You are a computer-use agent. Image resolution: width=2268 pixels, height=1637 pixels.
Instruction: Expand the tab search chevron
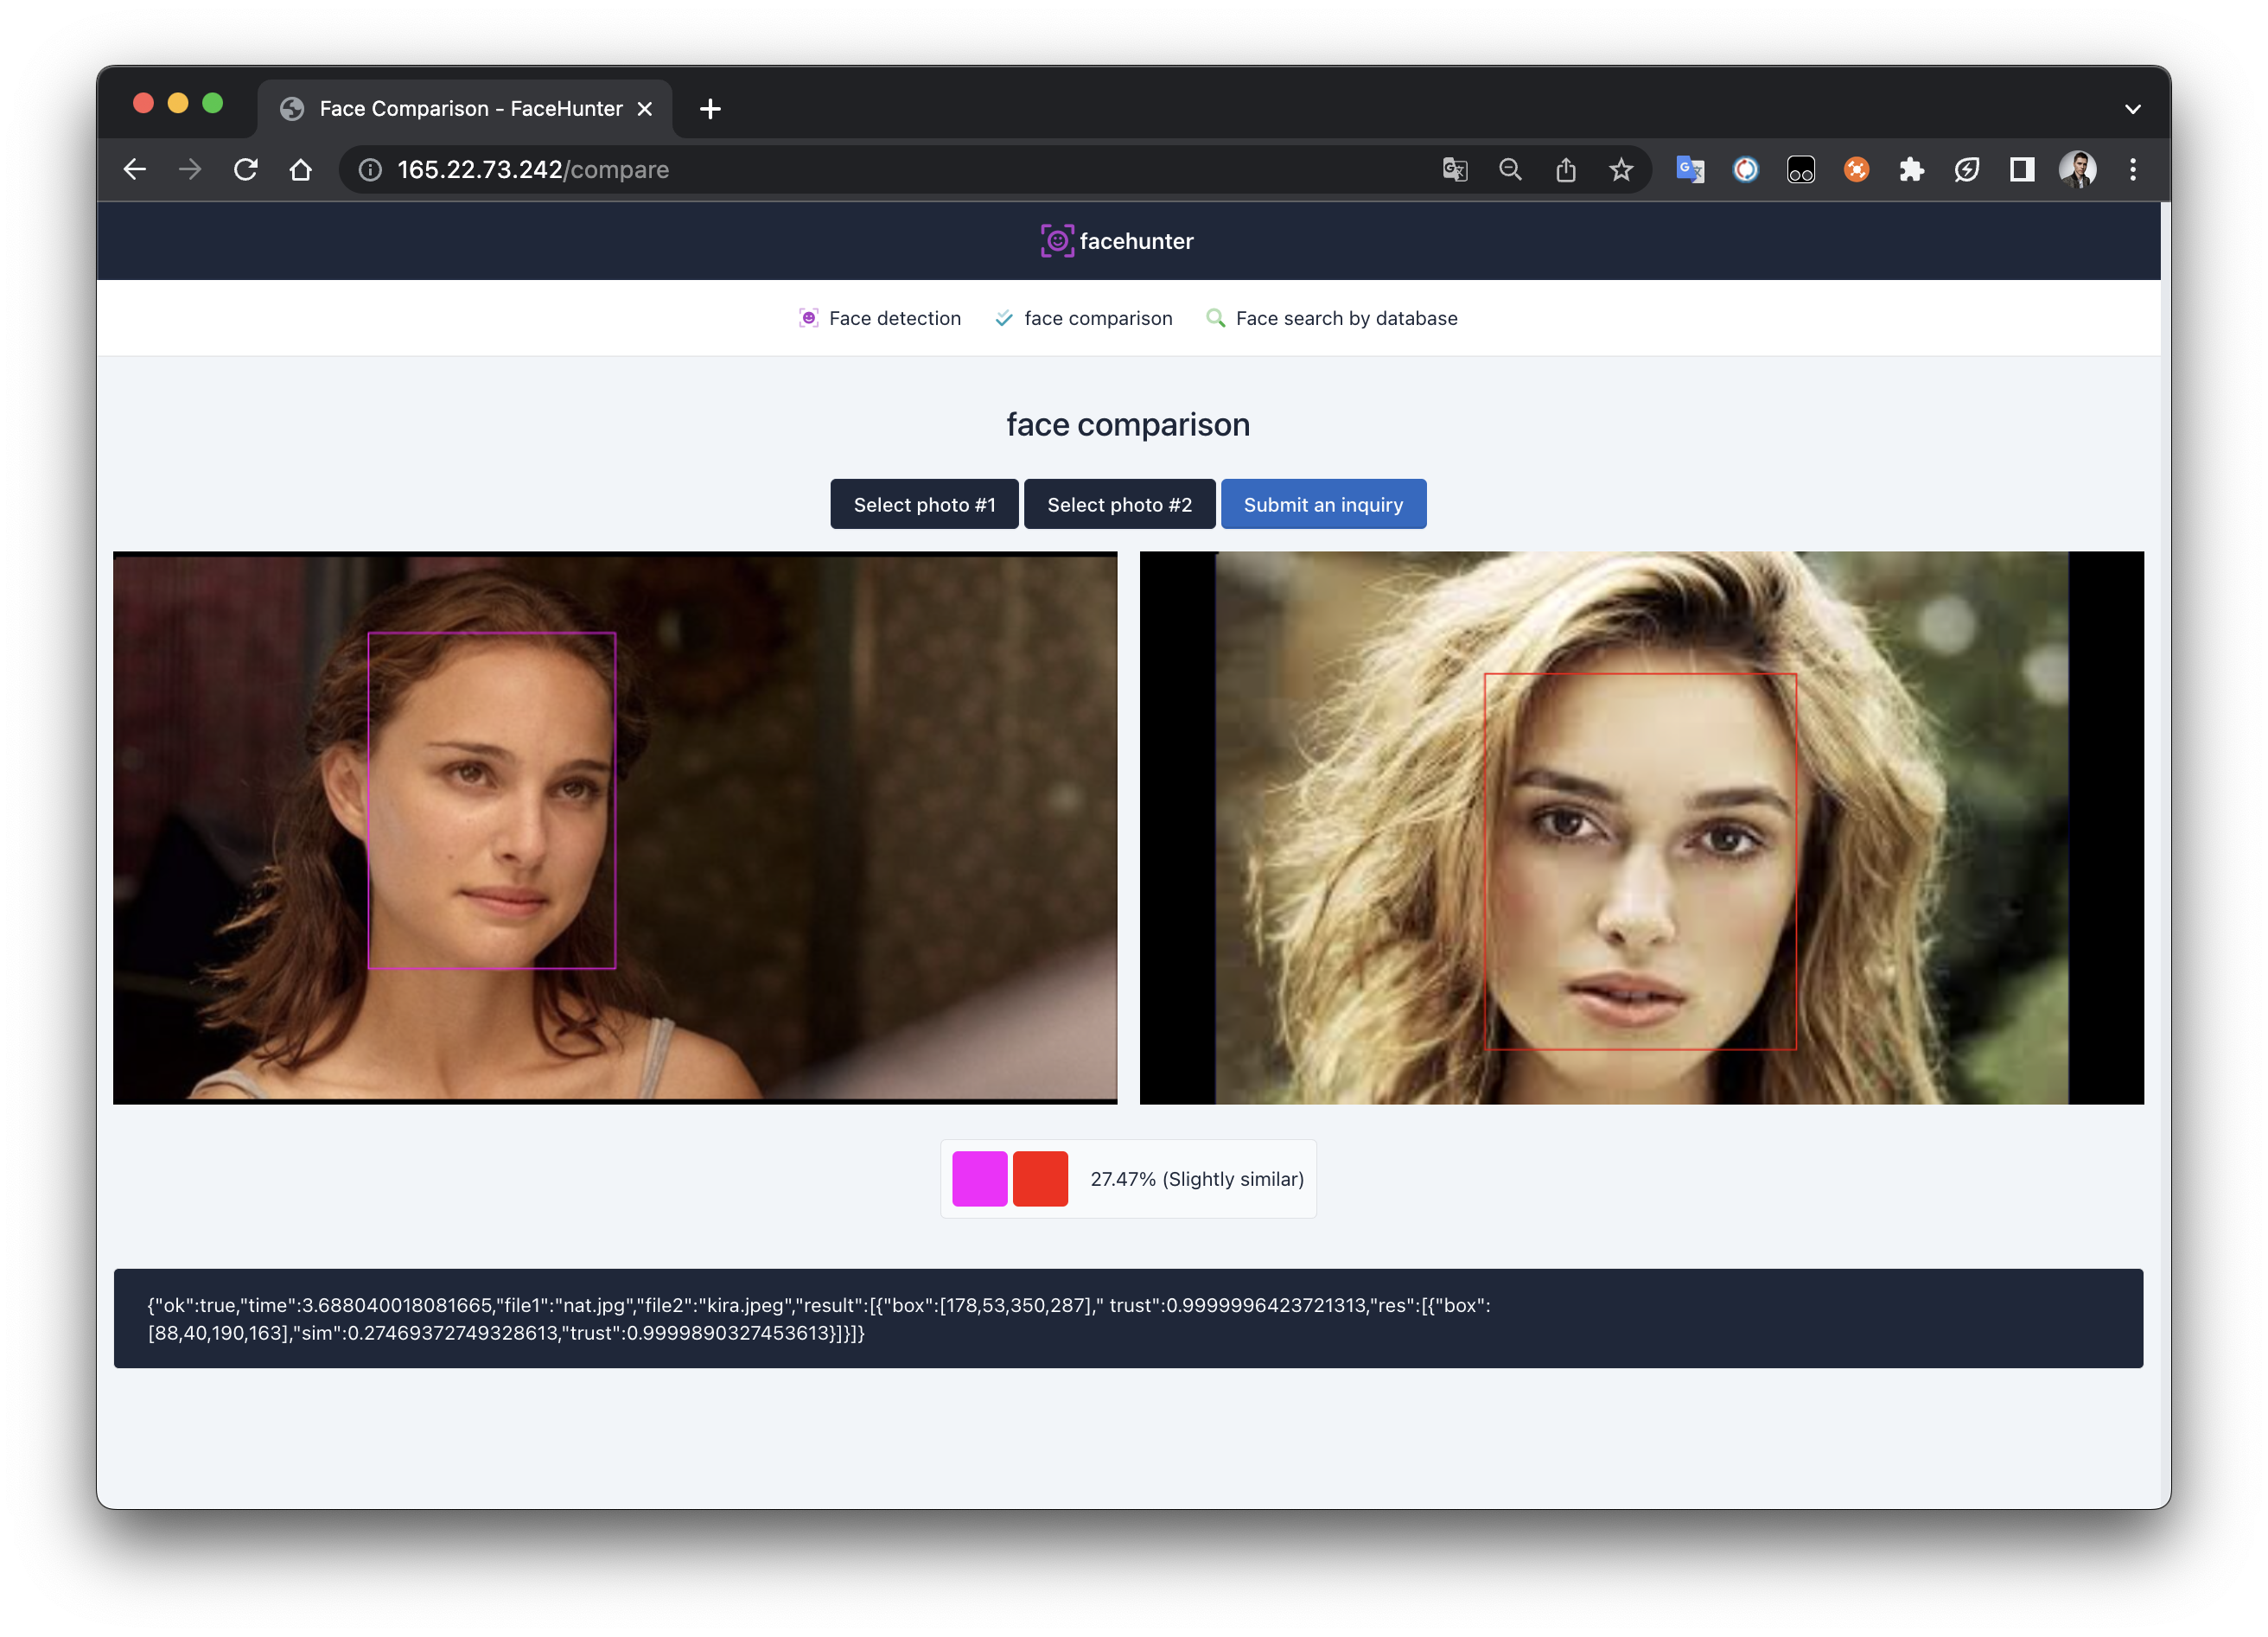coord(2133,109)
